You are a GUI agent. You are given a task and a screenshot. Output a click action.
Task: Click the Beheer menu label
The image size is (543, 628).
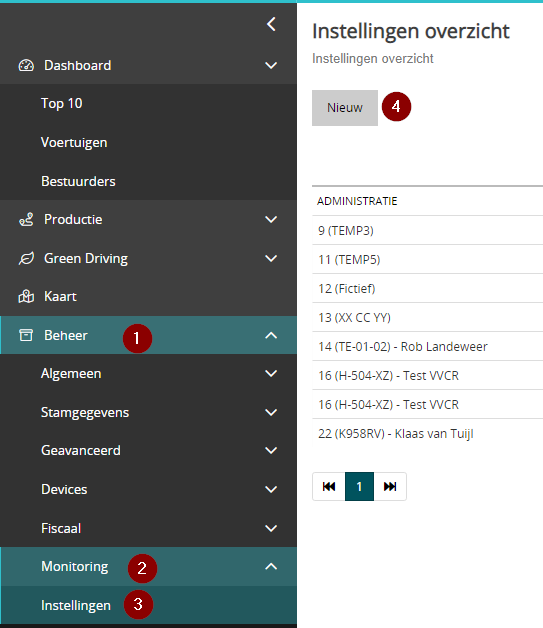pyautogui.click(x=66, y=335)
